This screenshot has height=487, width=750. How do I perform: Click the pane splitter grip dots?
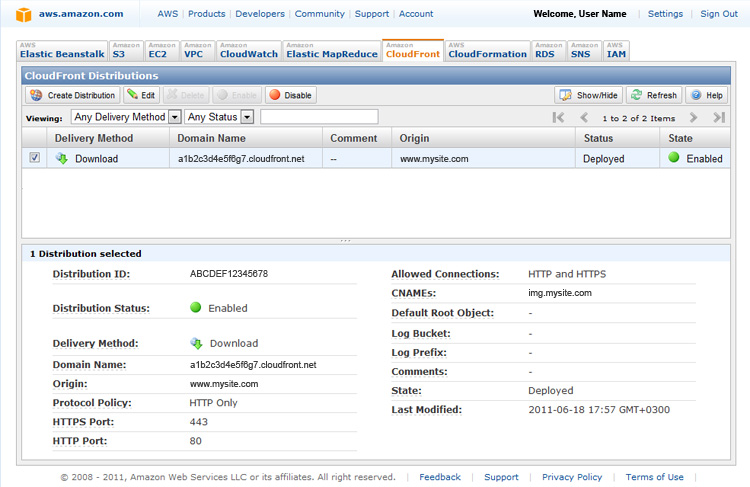[x=345, y=241]
